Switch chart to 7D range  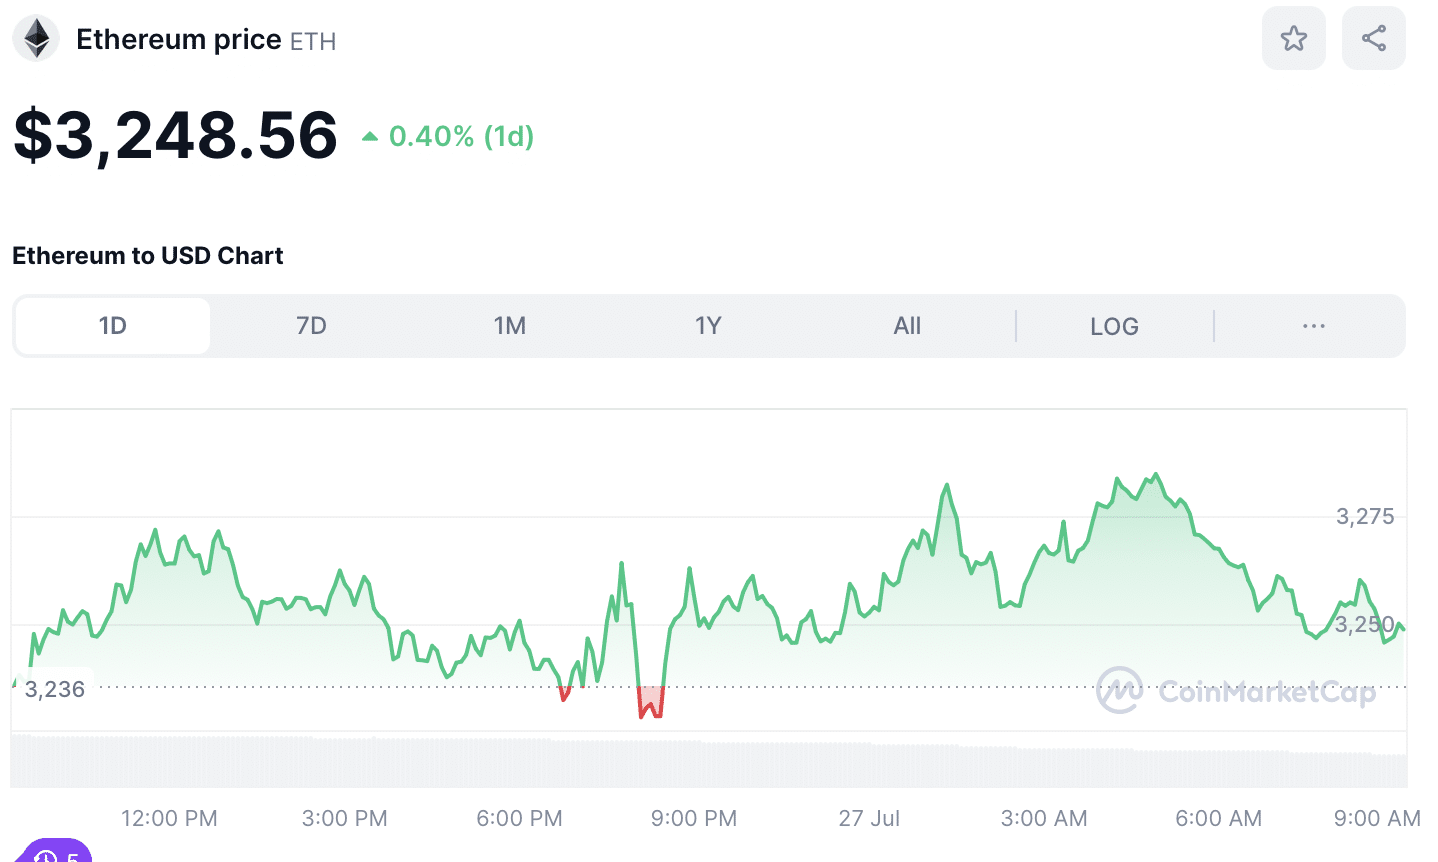311,326
